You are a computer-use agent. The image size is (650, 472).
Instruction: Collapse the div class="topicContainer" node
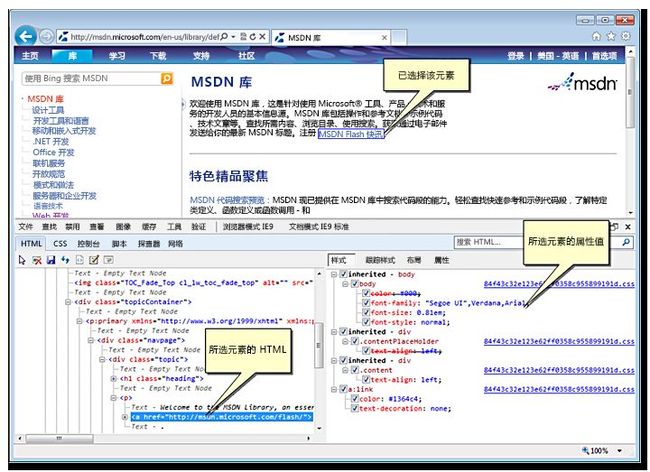point(68,302)
